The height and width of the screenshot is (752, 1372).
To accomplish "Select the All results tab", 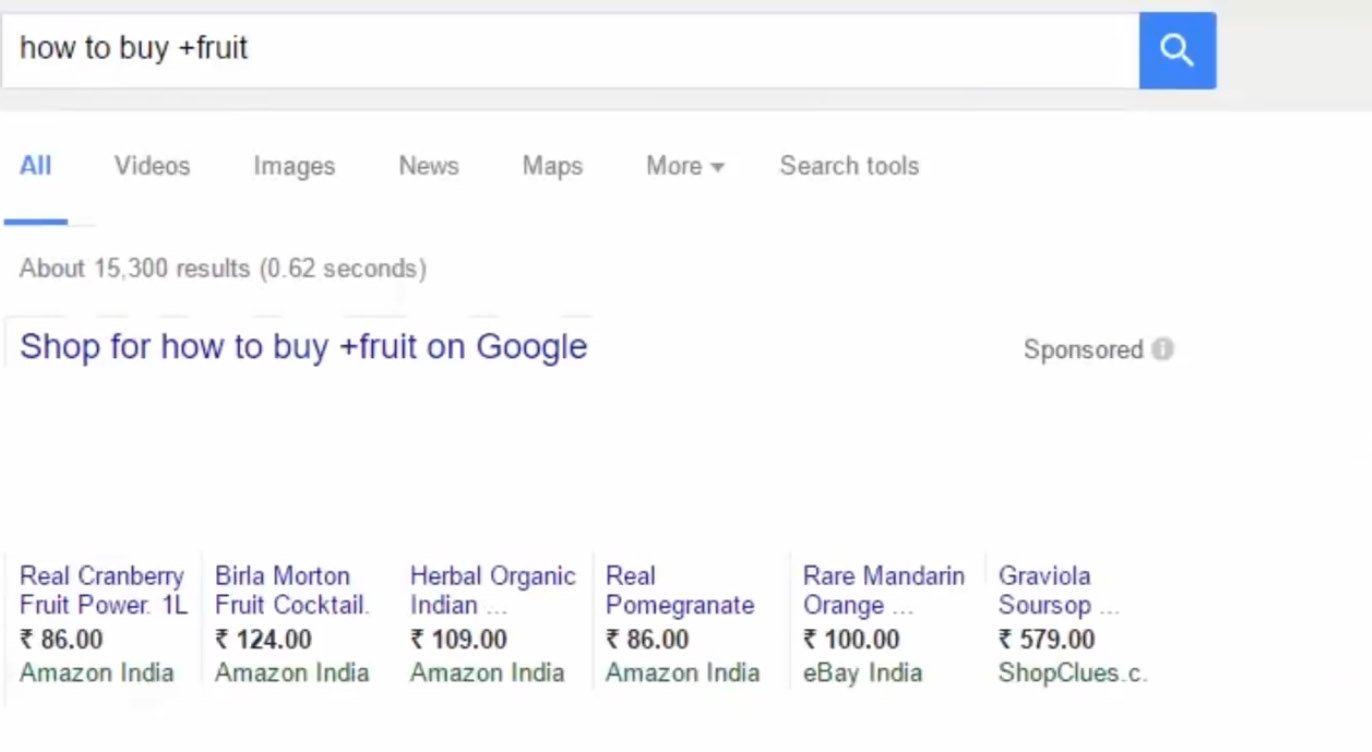I will pyautogui.click(x=35, y=166).
